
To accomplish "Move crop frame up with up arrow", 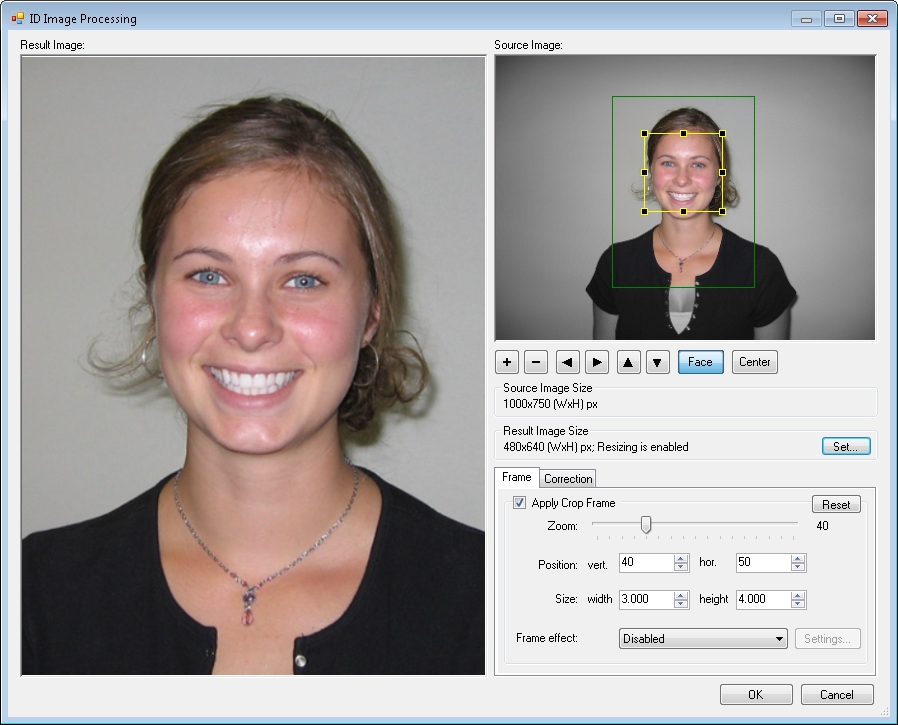I will pos(628,362).
